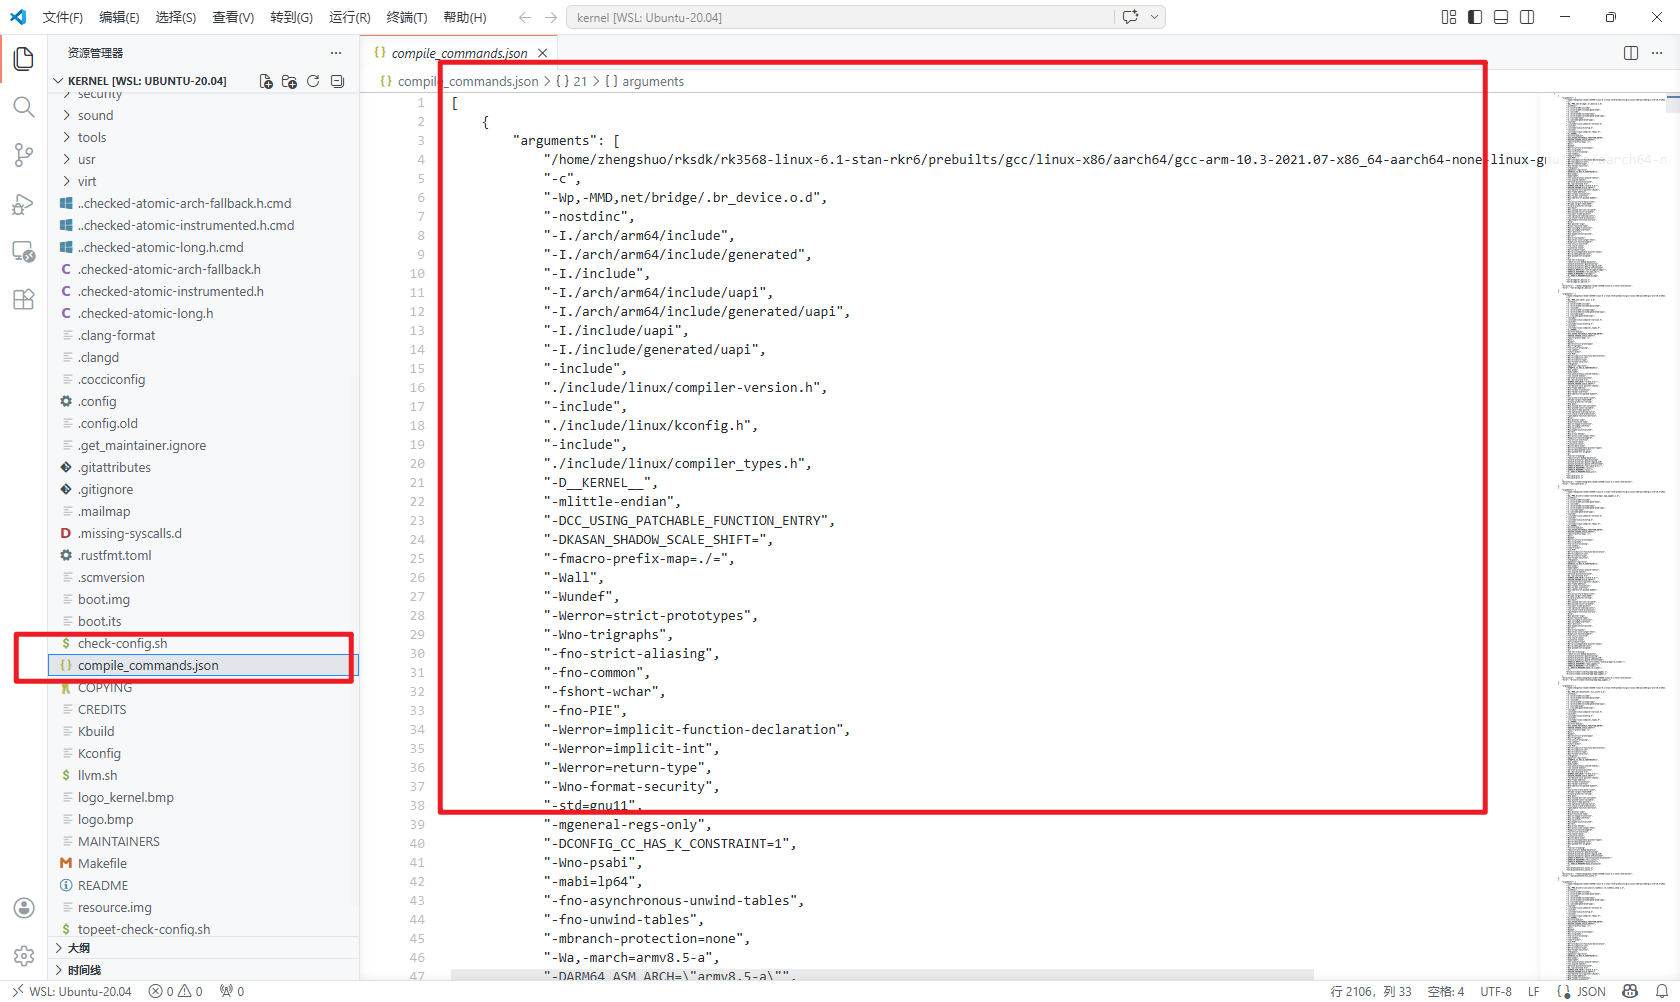Click breadcrumb item '21'
The width and height of the screenshot is (1680, 1002).
580,81
